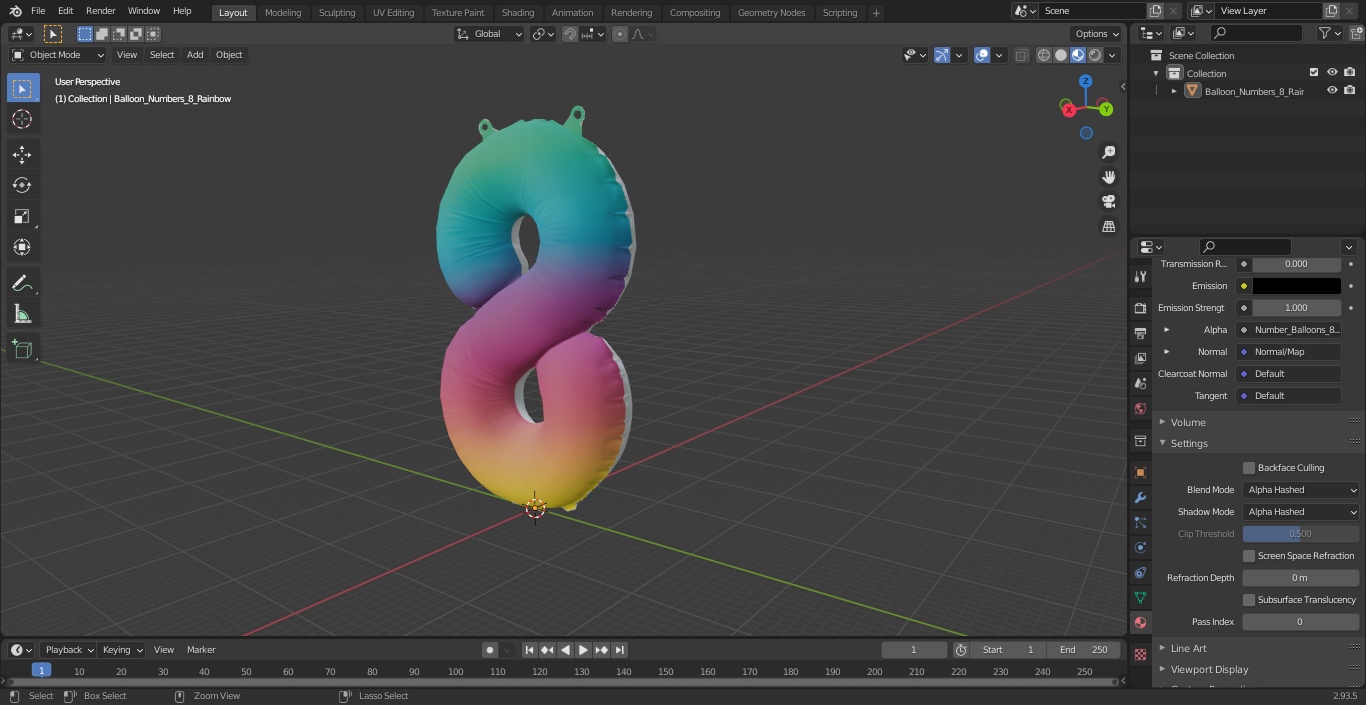Click the black Emission color swatch
Screen dimensions: 1366x705
1296,286
